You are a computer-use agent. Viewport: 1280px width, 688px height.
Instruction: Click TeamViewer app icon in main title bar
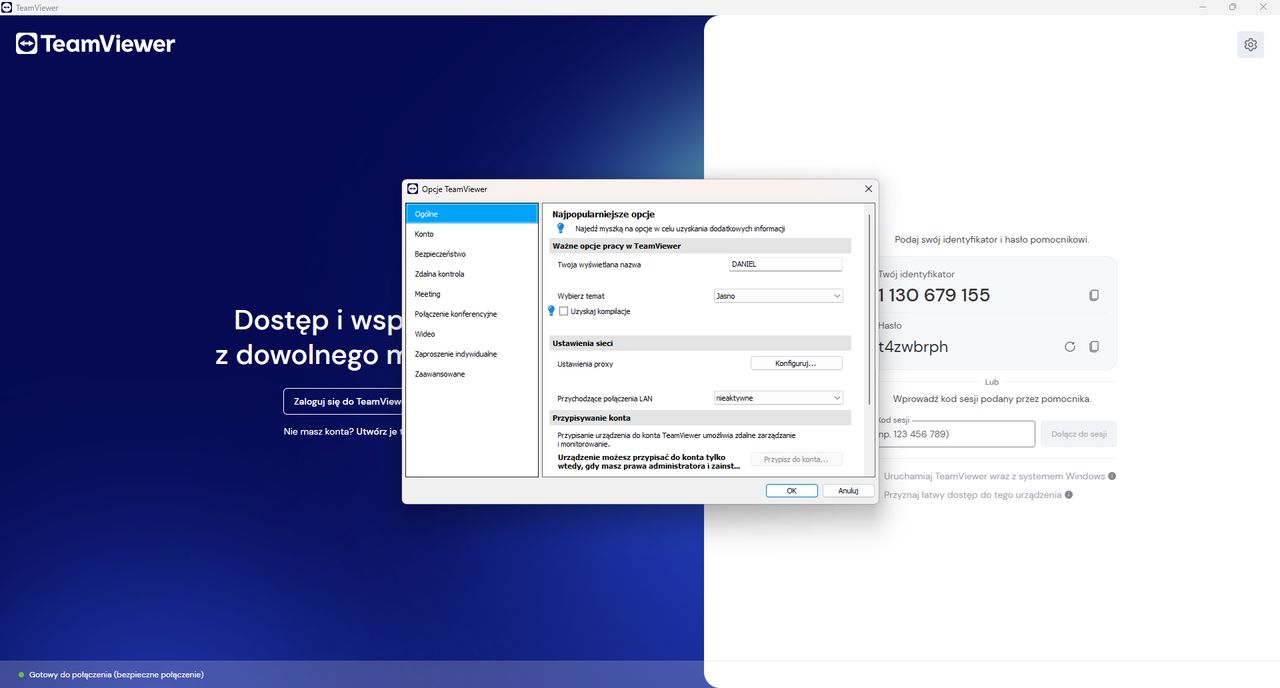click(x=7, y=7)
